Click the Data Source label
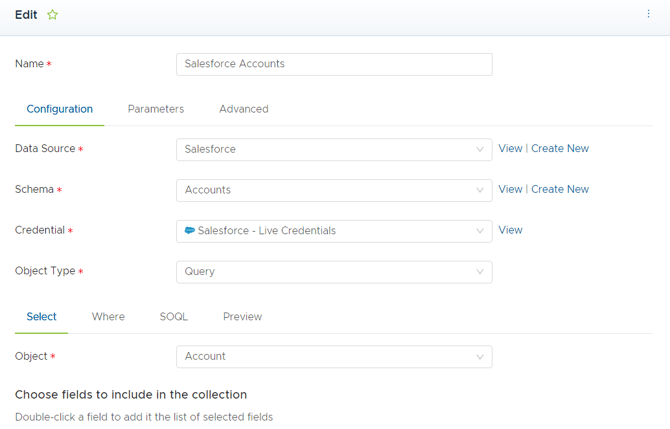The height and width of the screenshot is (429, 670). (x=45, y=149)
